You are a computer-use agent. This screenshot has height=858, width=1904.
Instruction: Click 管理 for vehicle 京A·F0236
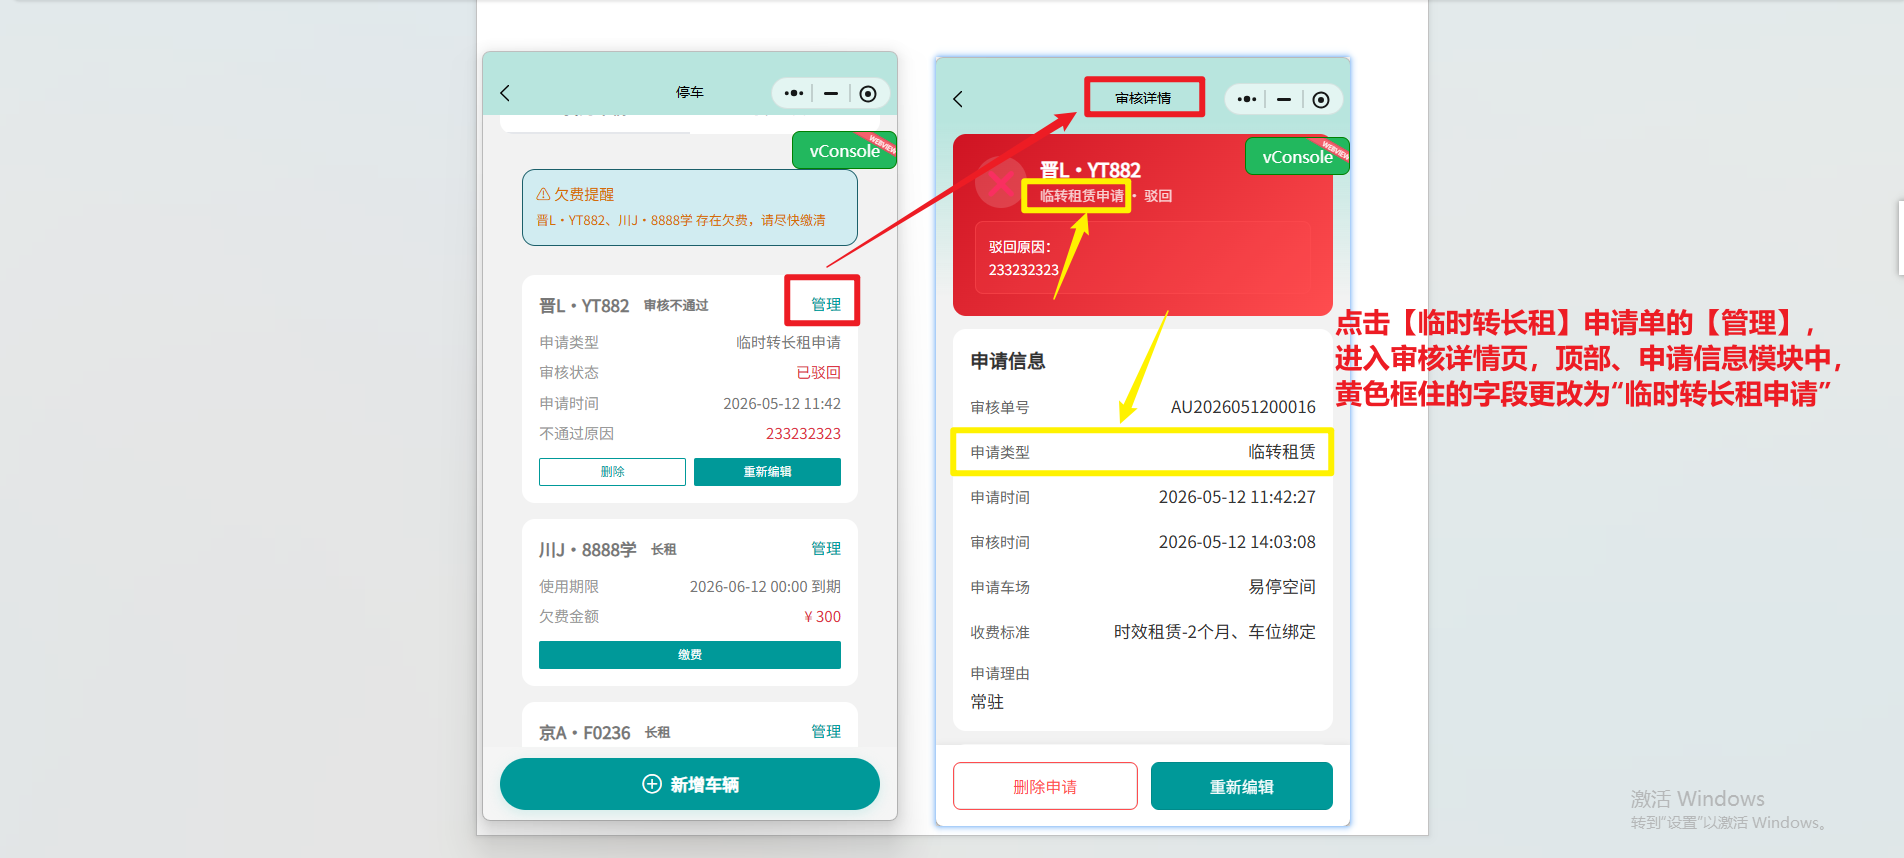click(826, 731)
